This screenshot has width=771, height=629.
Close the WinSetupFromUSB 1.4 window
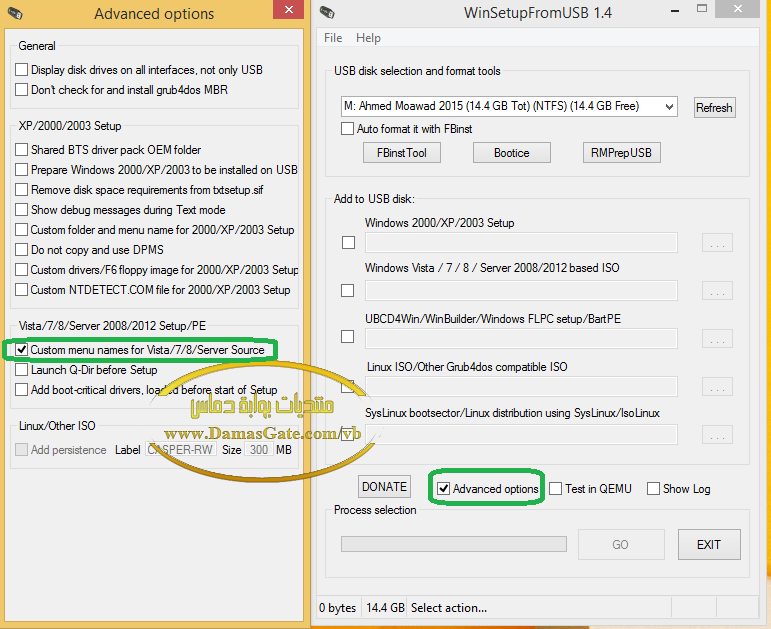point(738,9)
